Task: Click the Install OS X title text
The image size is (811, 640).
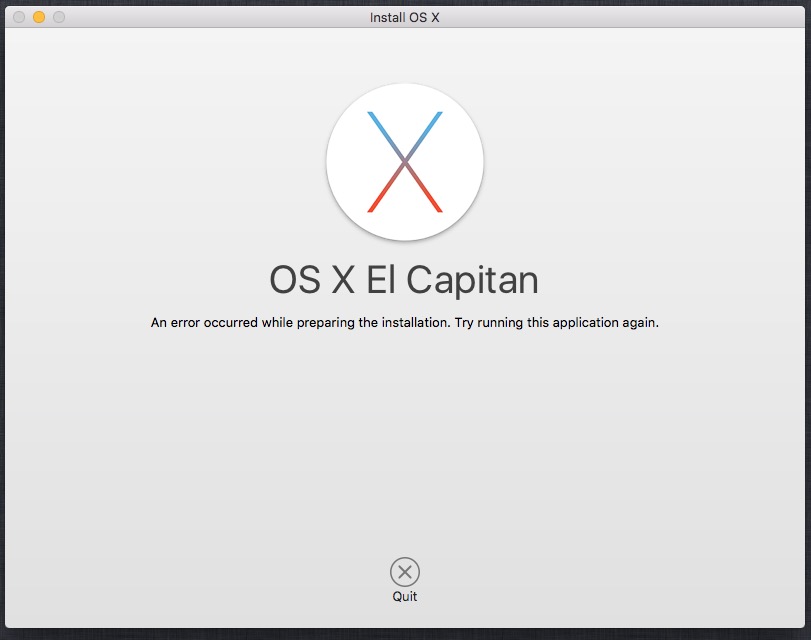Action: tap(404, 18)
